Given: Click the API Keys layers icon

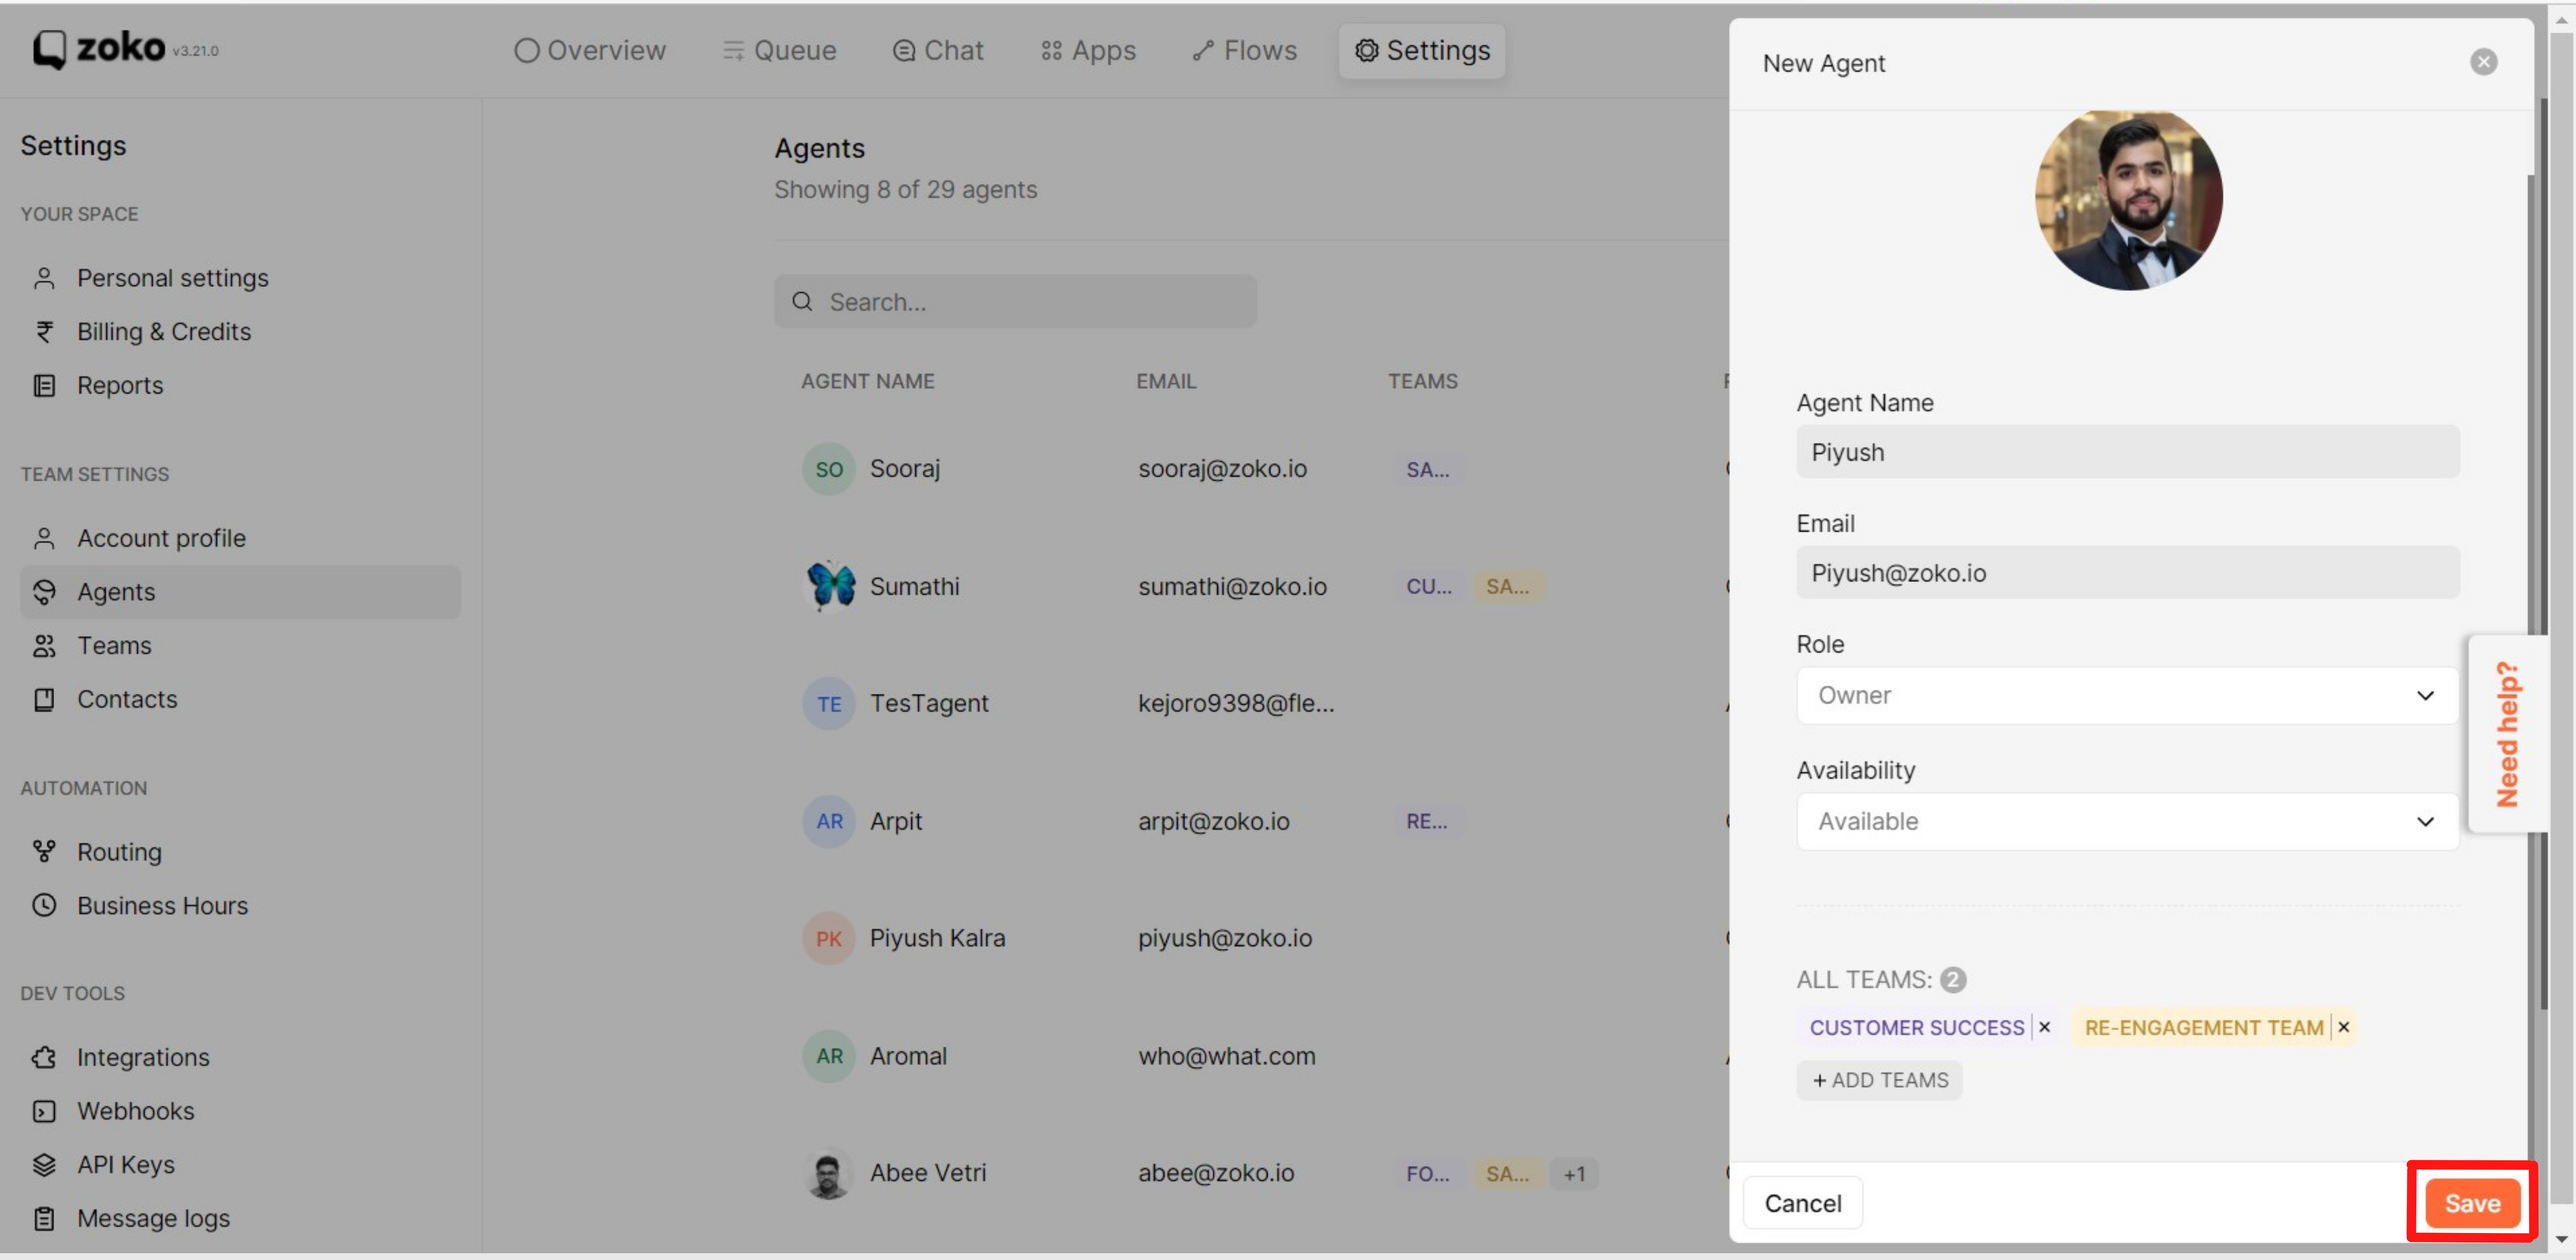Looking at the screenshot, I should tap(44, 1164).
